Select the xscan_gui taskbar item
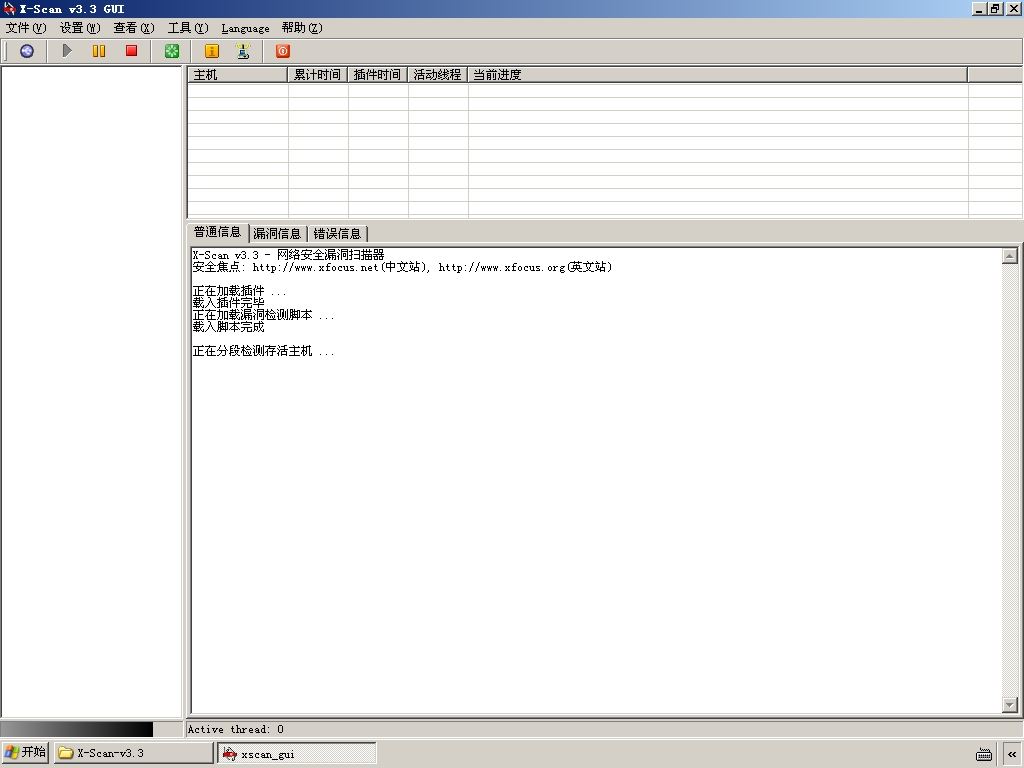Viewport: 1024px width, 768px height. click(x=298, y=754)
